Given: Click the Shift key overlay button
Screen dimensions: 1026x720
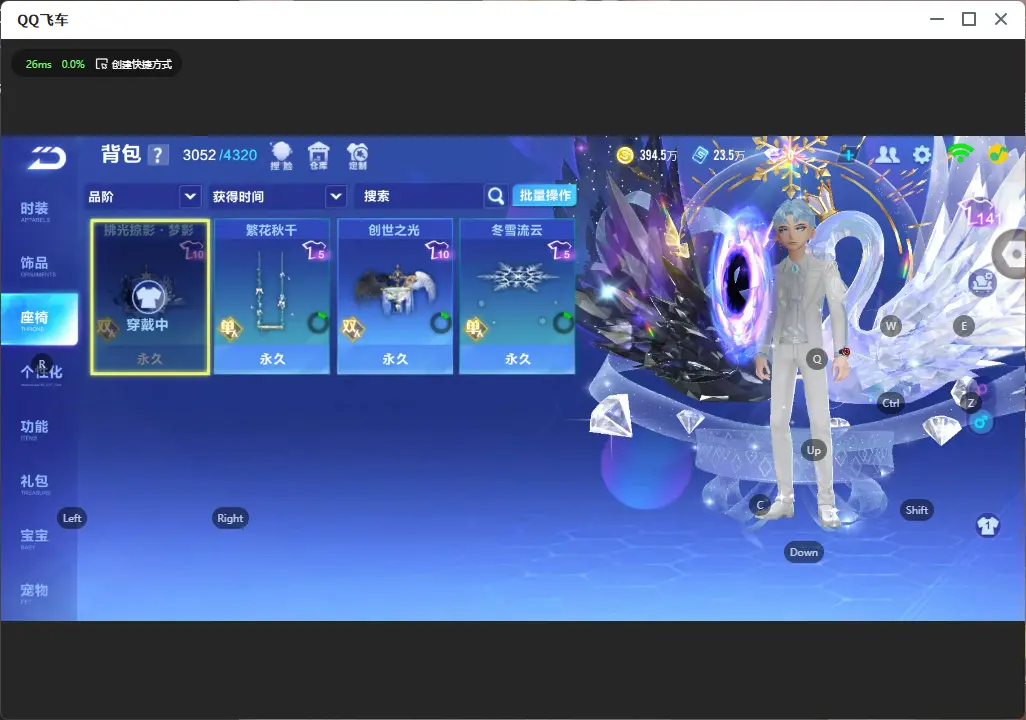Looking at the screenshot, I should (x=916, y=511).
